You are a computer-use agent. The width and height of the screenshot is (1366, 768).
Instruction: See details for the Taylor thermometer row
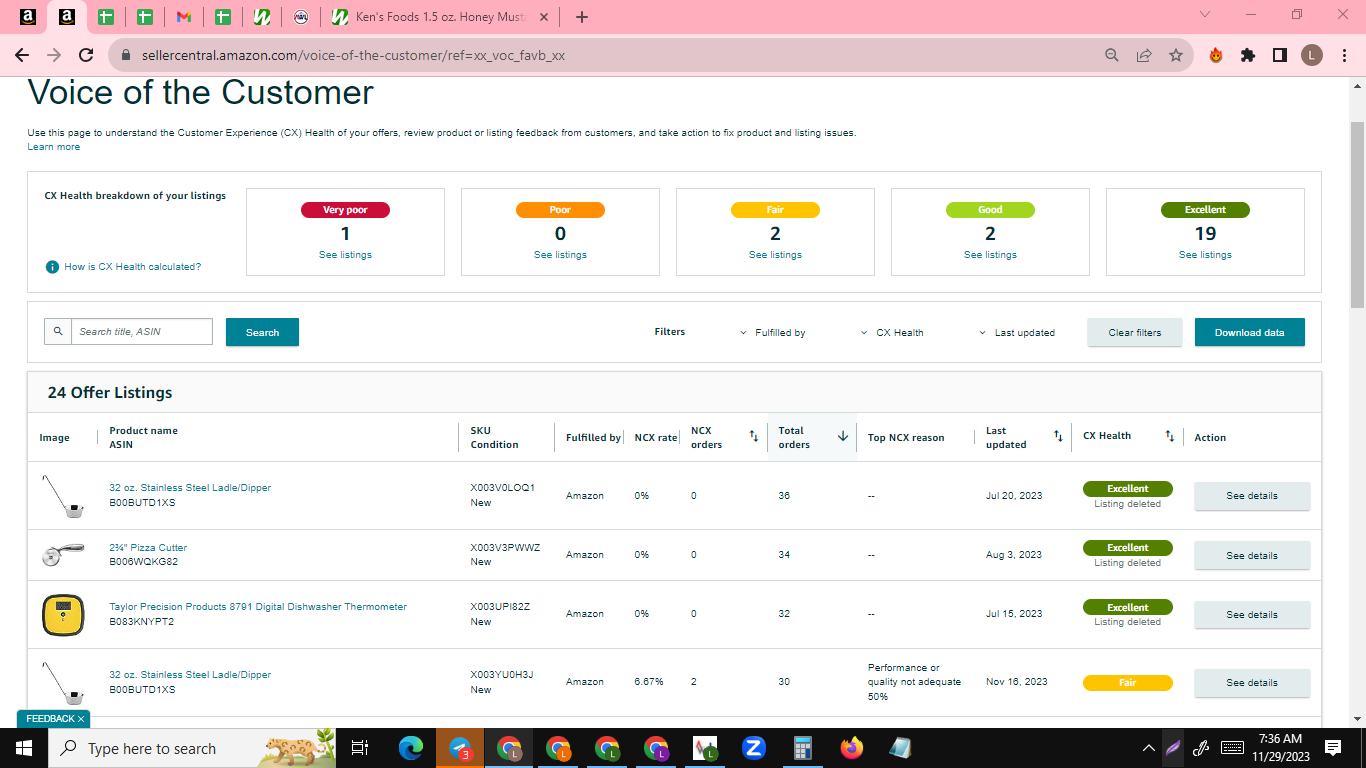pyautogui.click(x=1252, y=615)
